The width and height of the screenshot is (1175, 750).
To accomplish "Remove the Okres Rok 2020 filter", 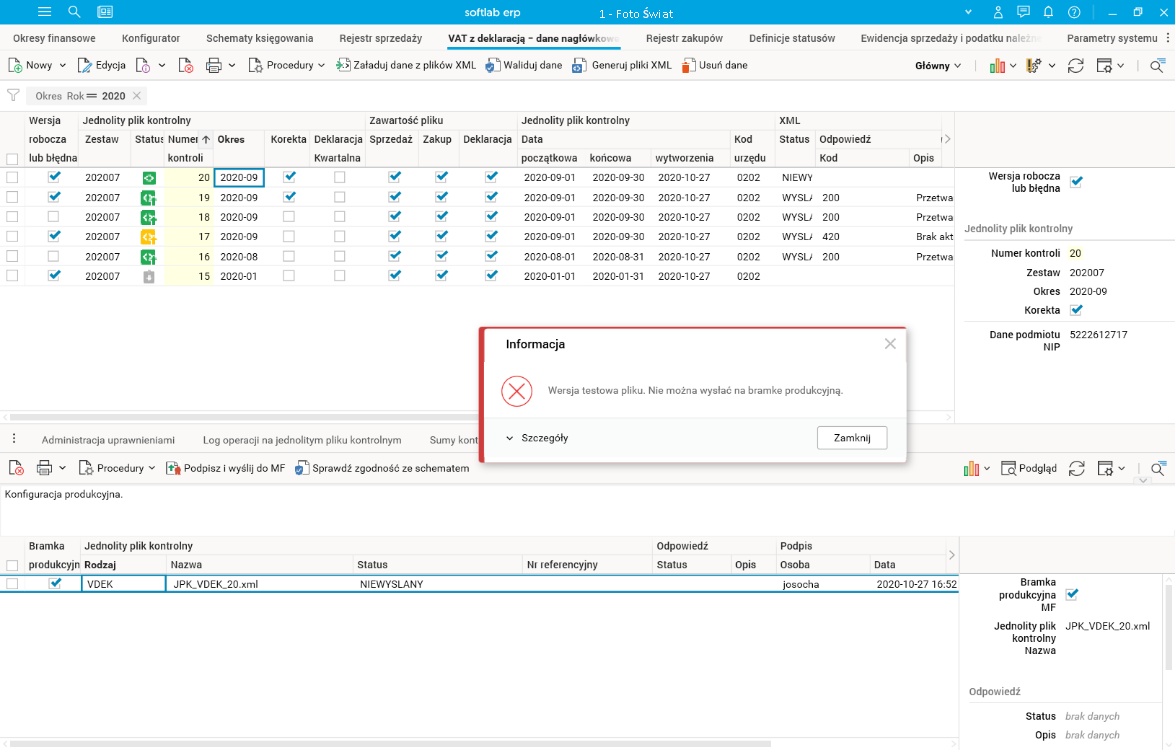I will tap(136, 96).
